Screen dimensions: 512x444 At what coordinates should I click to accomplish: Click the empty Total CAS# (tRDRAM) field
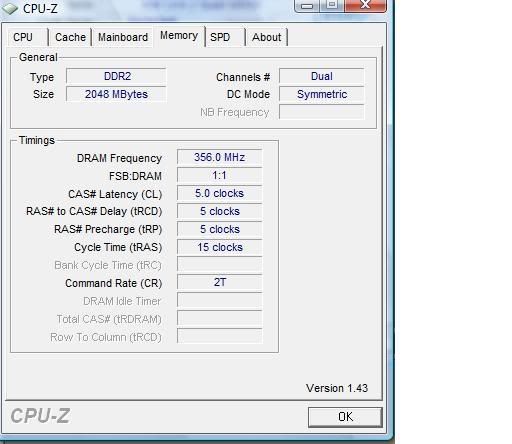219,318
